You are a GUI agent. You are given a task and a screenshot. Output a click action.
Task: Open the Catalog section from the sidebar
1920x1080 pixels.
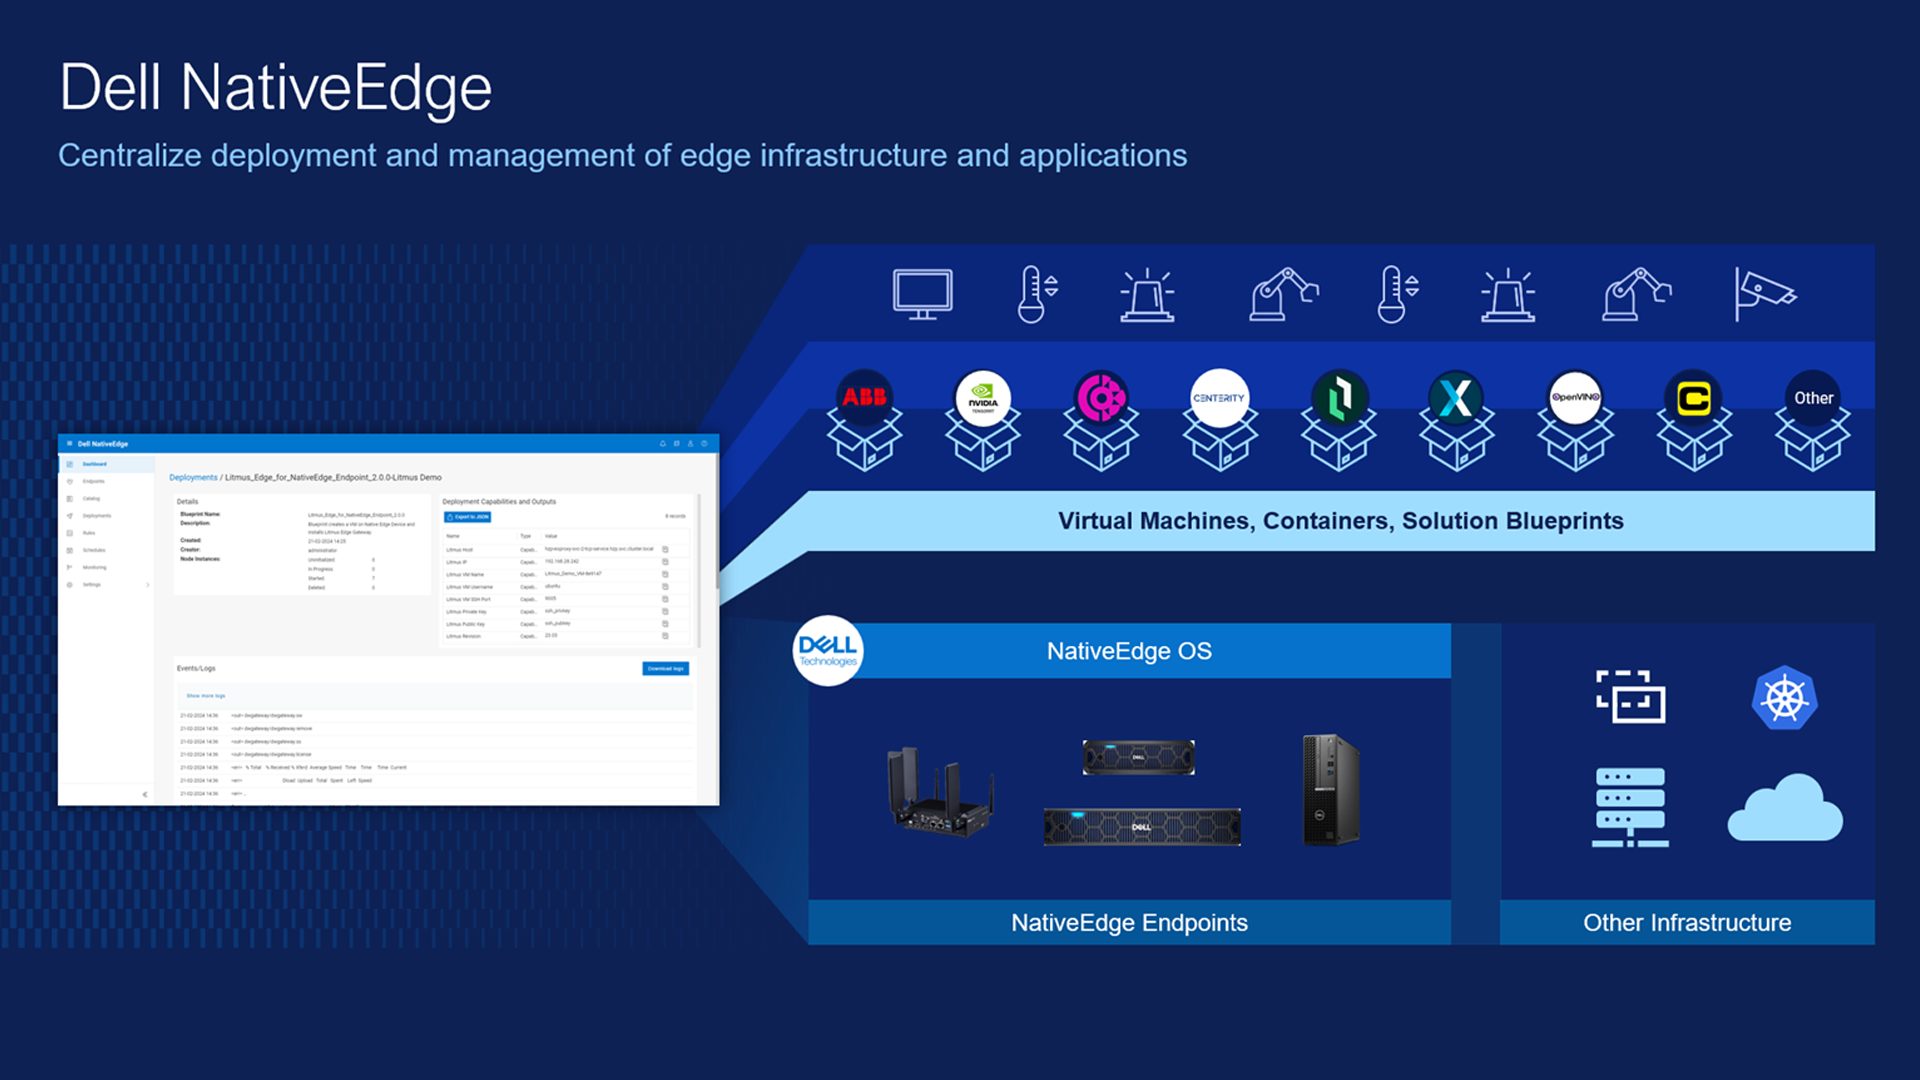70,498
